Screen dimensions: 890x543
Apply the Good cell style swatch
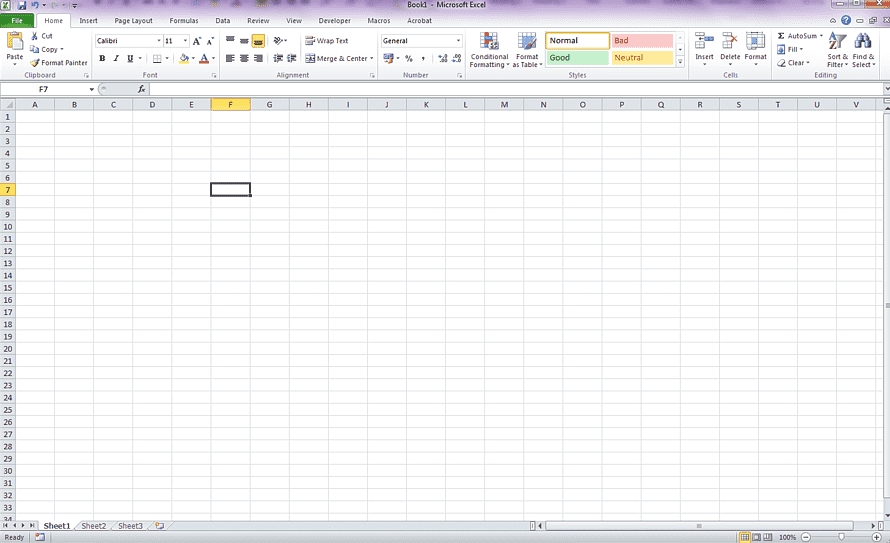[577, 58]
